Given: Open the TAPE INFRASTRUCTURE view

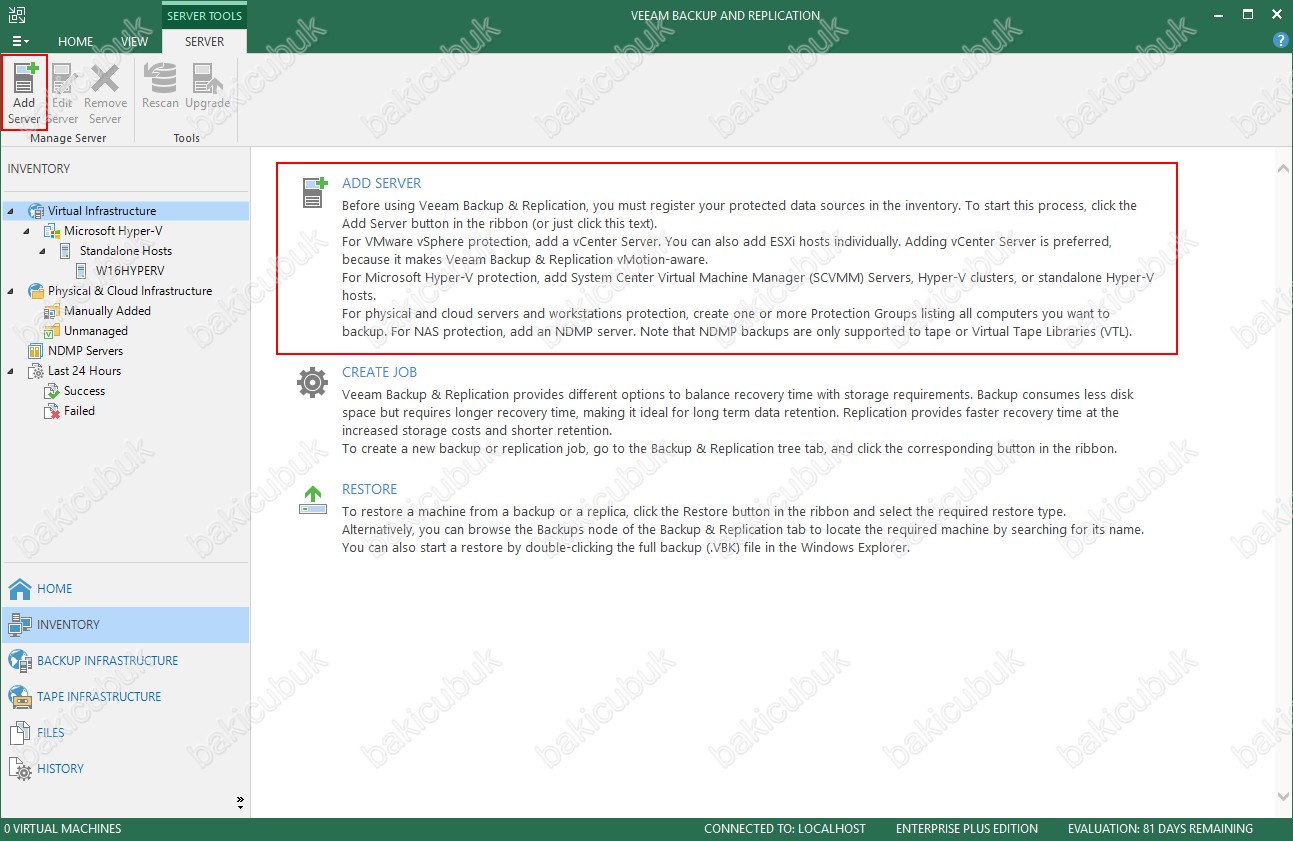Looking at the screenshot, I should [125, 697].
